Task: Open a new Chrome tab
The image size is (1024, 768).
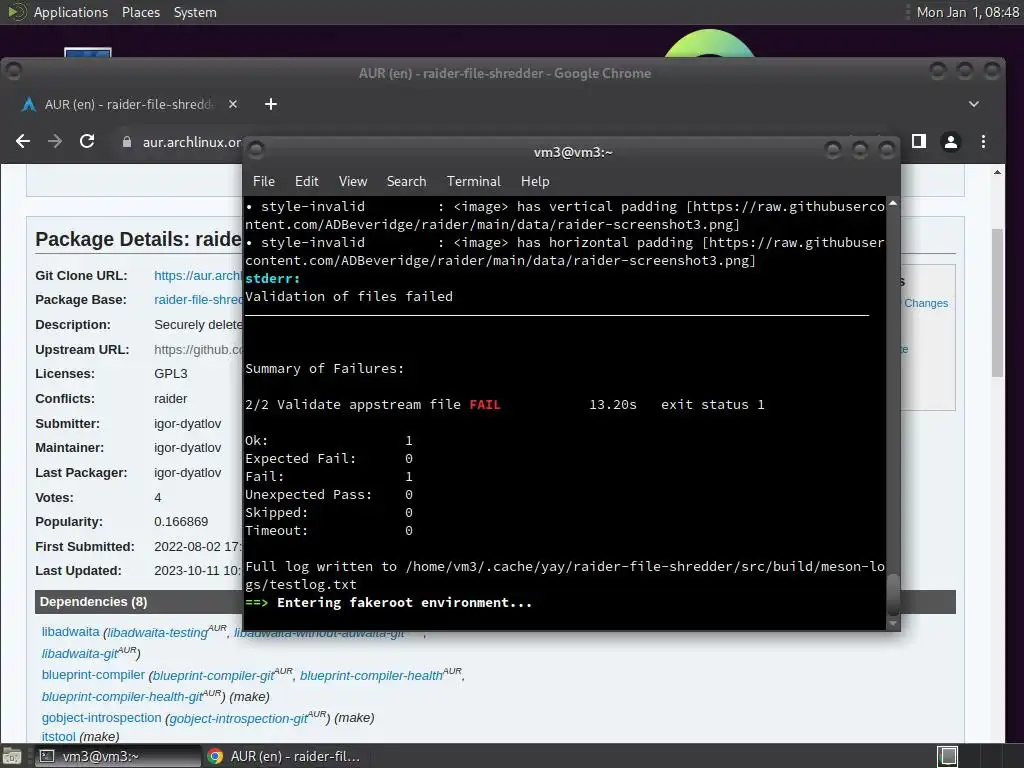Action: 271,104
